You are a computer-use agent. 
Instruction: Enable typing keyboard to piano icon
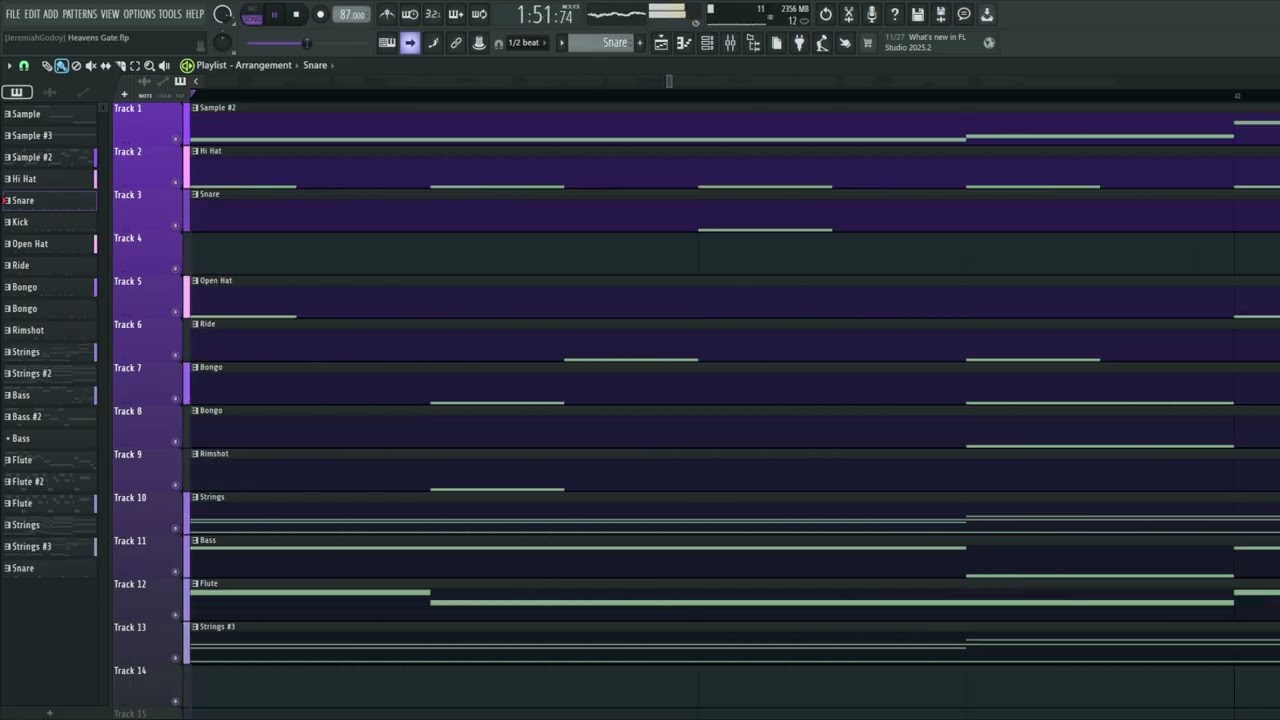coord(387,43)
